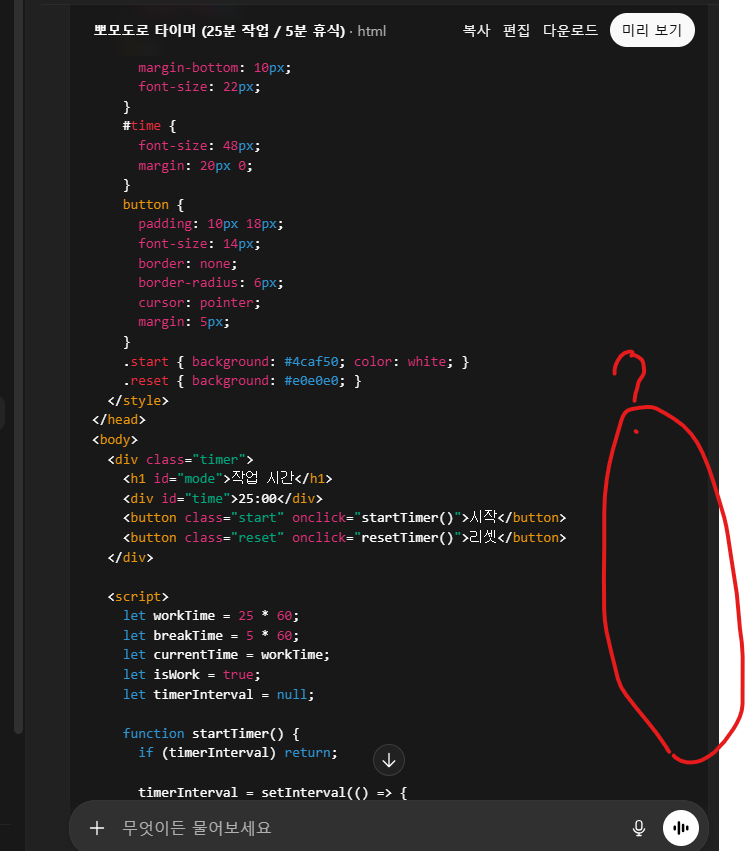Click 'let workTime = 25 * 60;'
Viewport: 745px width, 851px height.
(x=211, y=616)
